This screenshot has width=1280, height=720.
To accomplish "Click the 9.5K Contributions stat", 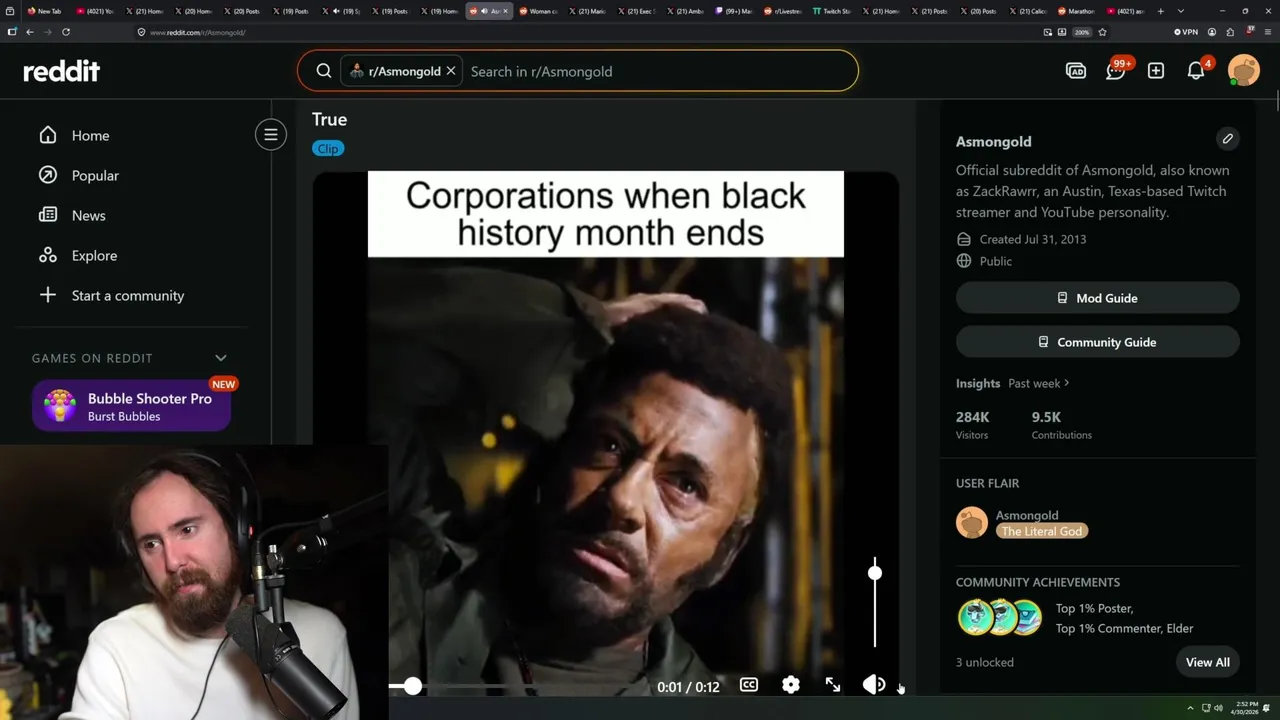I will coord(1061,425).
